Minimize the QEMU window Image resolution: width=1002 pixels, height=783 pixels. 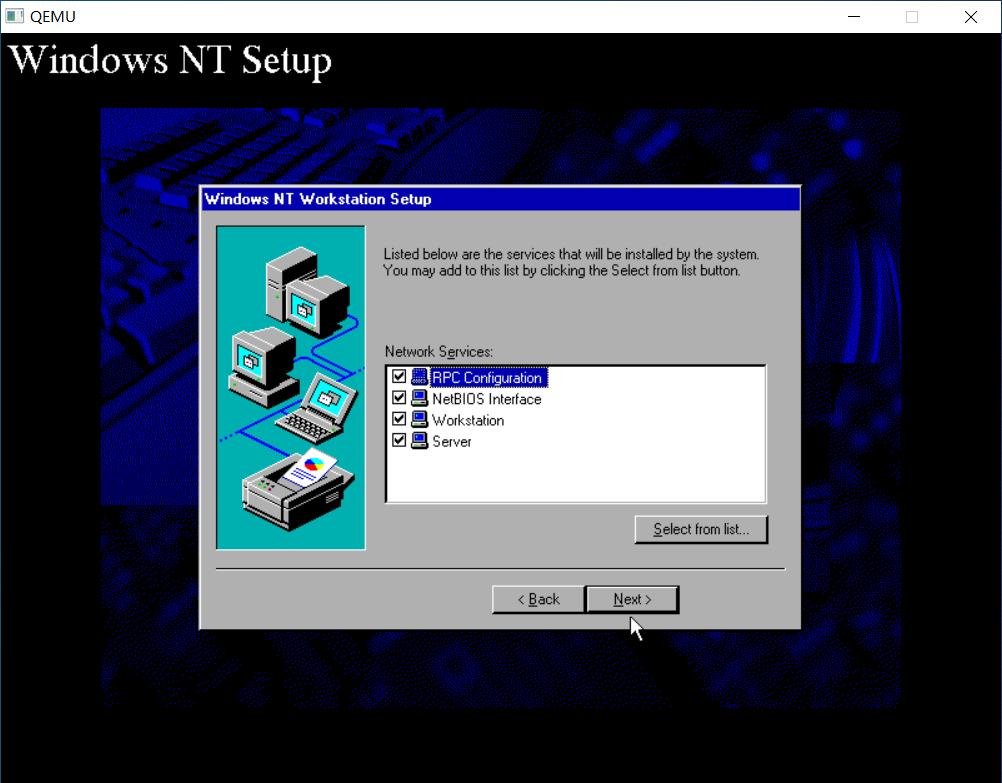coord(853,16)
